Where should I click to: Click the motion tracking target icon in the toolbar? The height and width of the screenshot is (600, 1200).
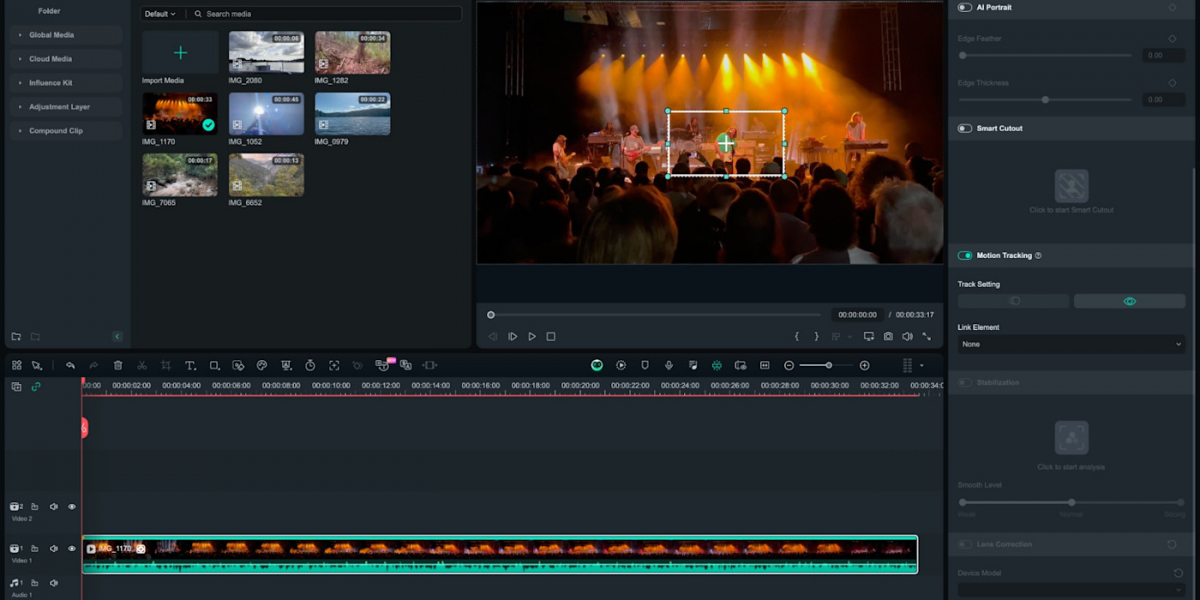(334, 366)
